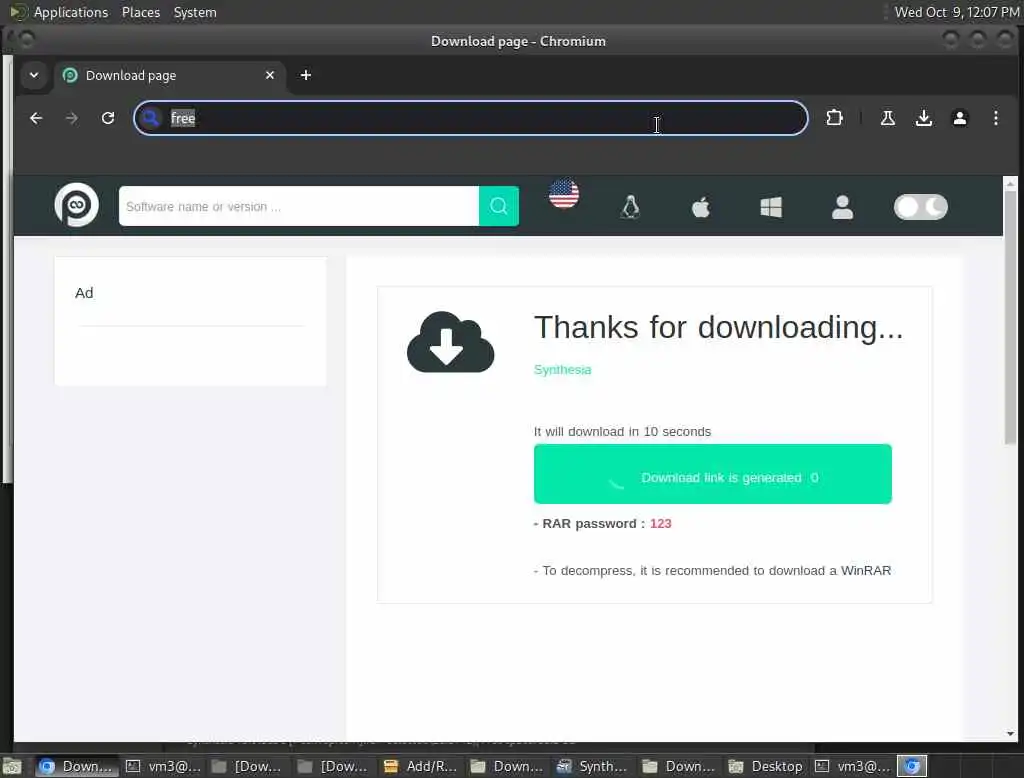Click the forward navigation arrow

[72, 118]
